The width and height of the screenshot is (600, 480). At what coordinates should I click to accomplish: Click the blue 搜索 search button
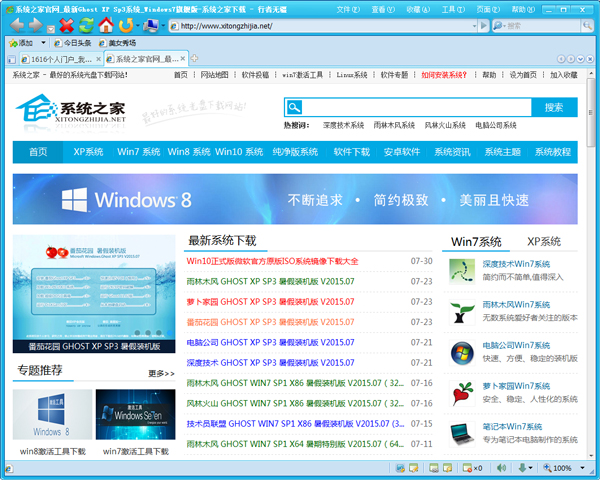546,107
